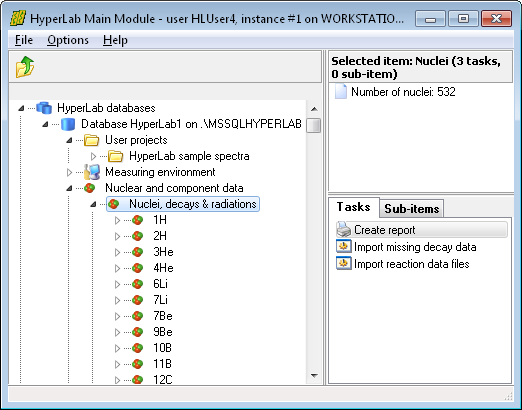This screenshot has height=410, width=522.
Task: Click the Nuclear and component data atom icon
Action: 89,188
